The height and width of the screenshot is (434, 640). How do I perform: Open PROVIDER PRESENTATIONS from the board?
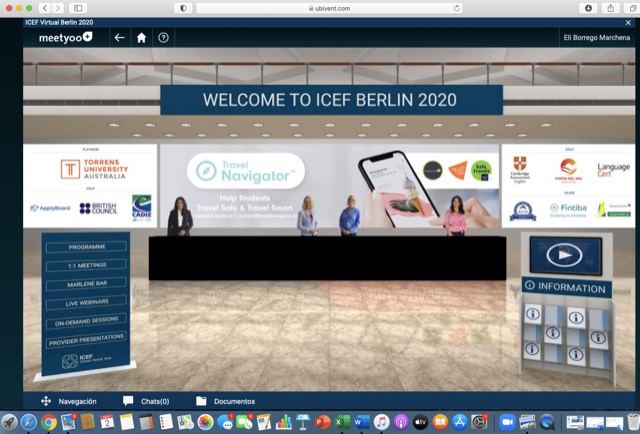pyautogui.click(x=87, y=340)
